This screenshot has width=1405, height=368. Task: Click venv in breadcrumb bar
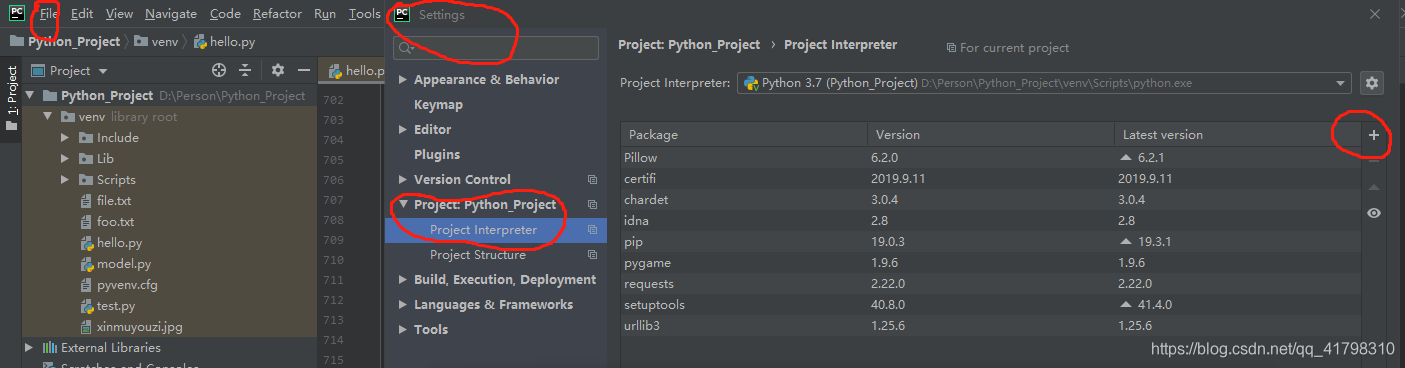[x=157, y=42]
